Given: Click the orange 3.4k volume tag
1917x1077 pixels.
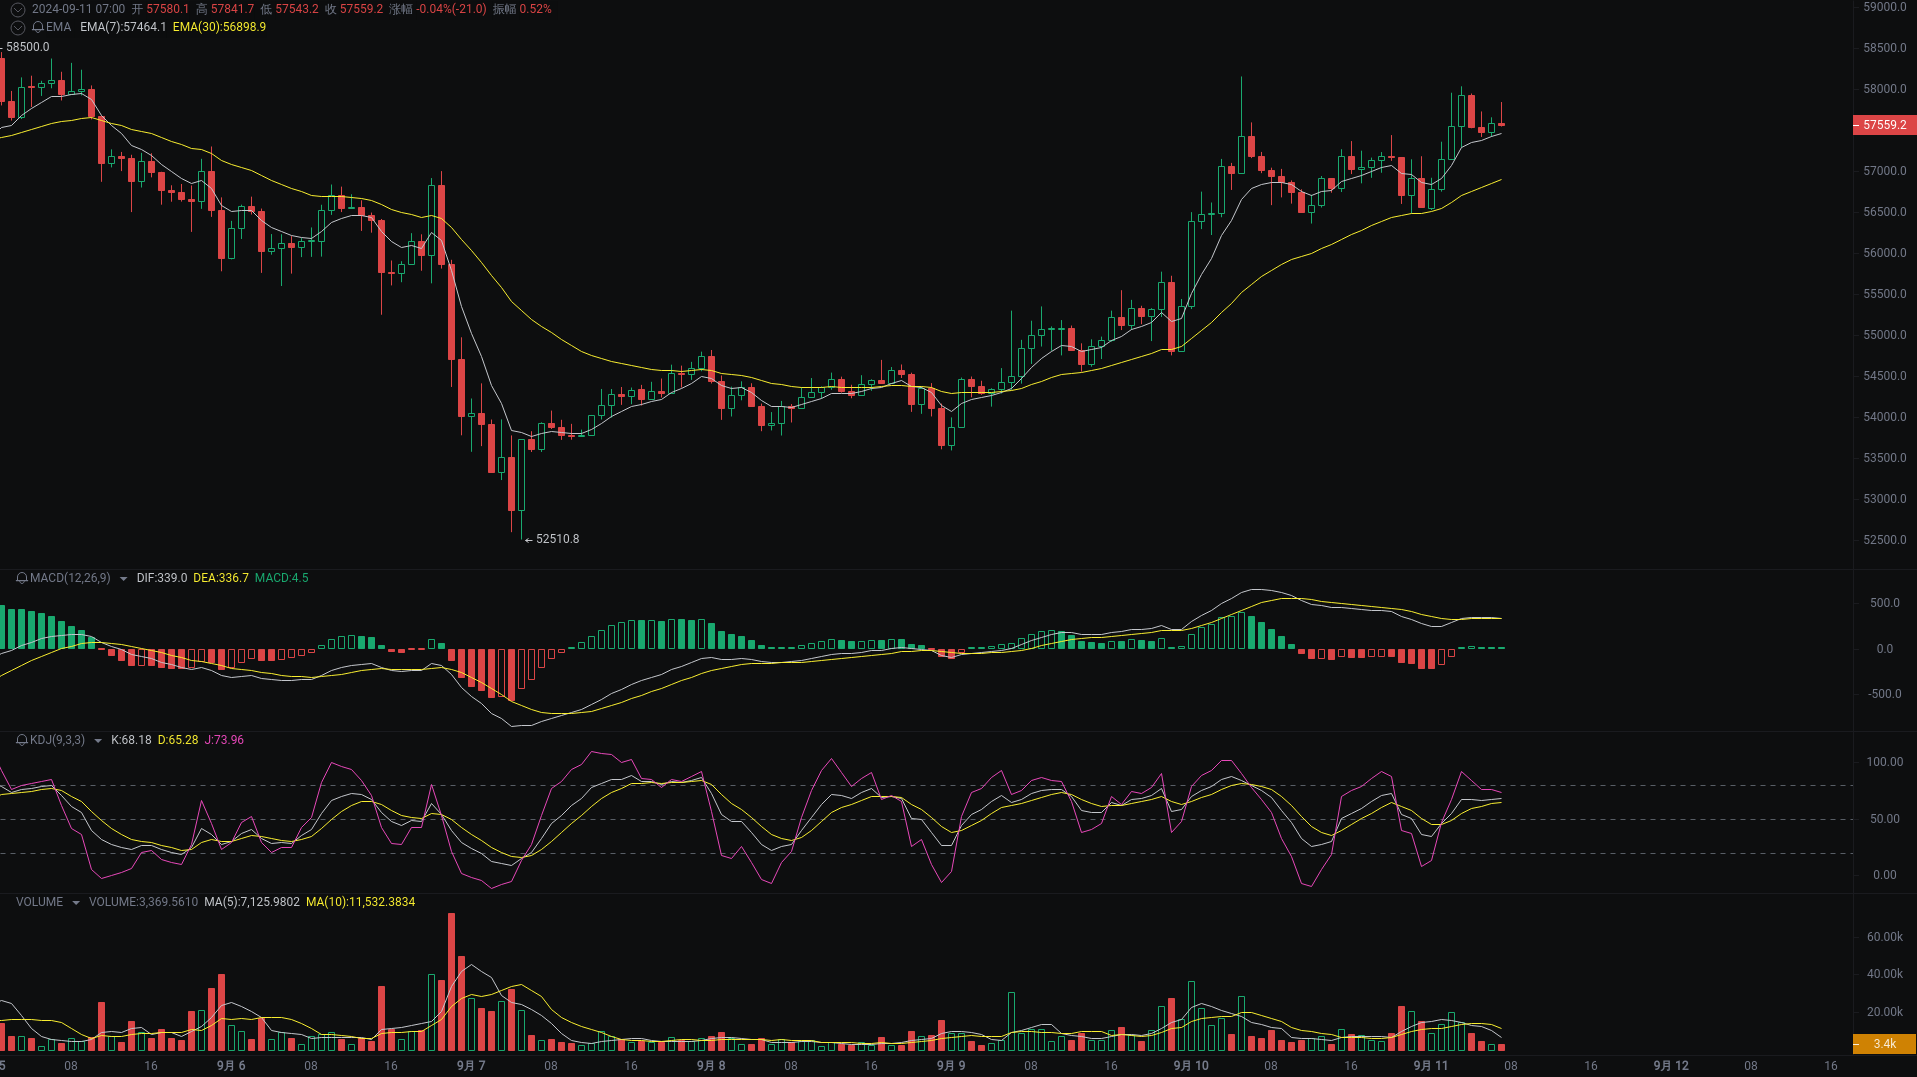Looking at the screenshot, I should point(1884,1042).
